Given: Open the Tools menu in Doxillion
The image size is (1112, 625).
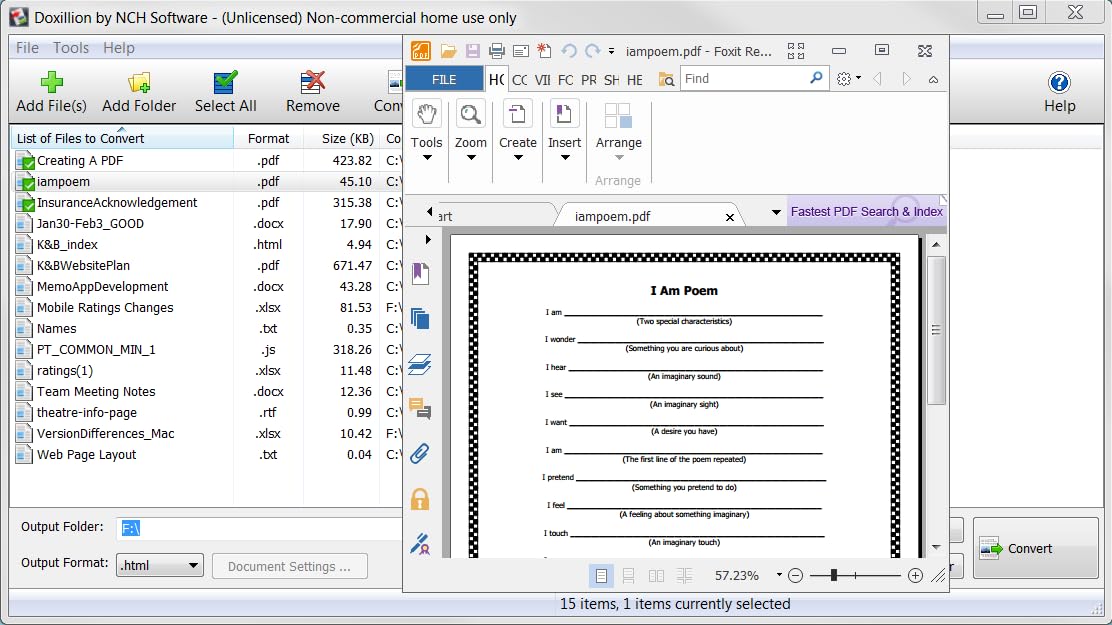Looking at the screenshot, I should click(71, 48).
